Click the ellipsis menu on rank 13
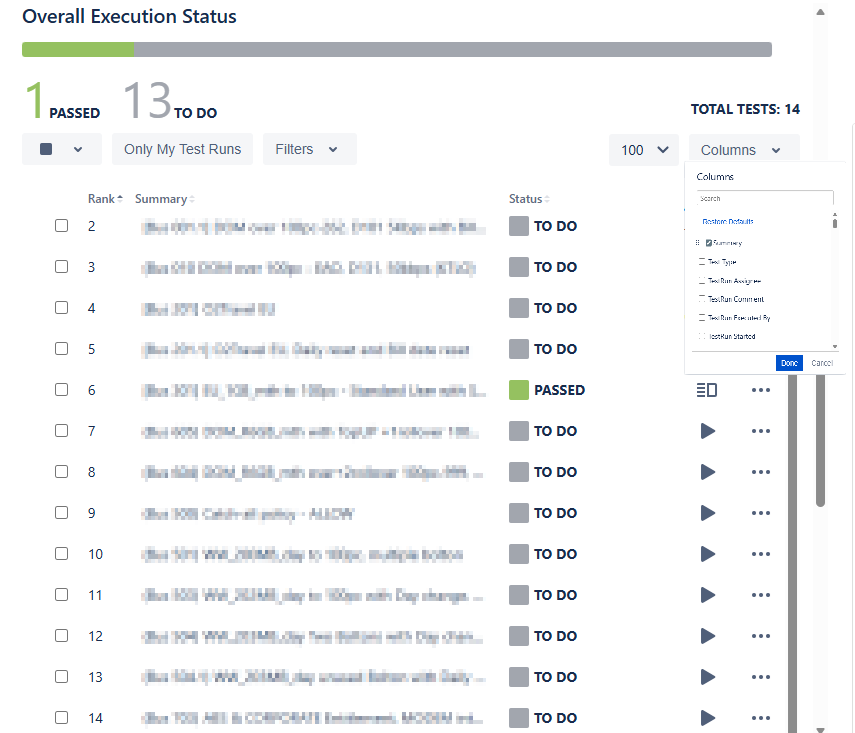 tap(760, 677)
